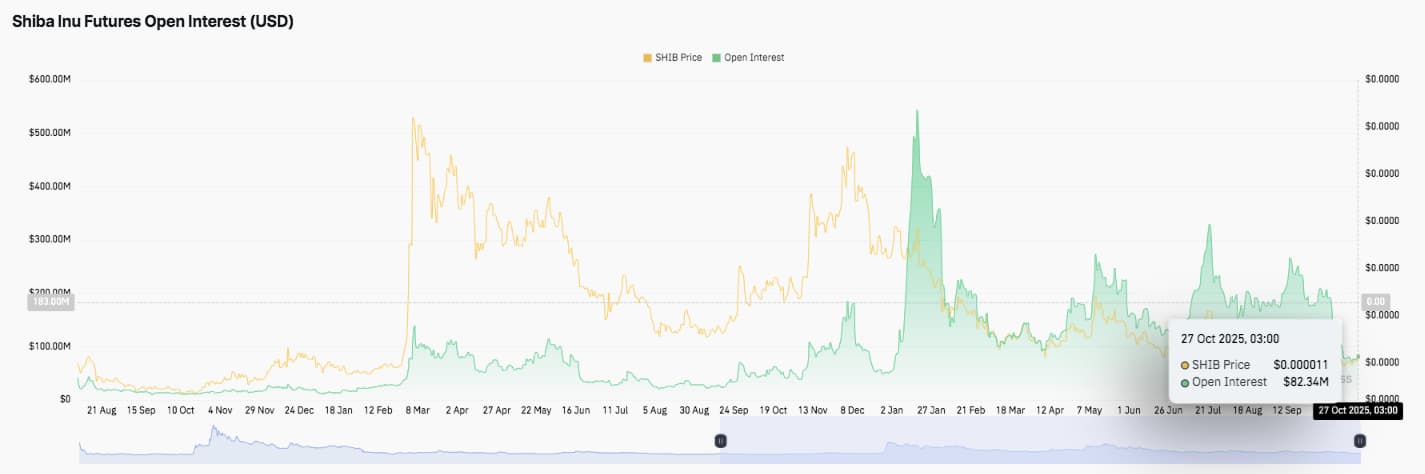Click the $82.34M tooltip value
1425x474 pixels.
click(x=1305, y=382)
